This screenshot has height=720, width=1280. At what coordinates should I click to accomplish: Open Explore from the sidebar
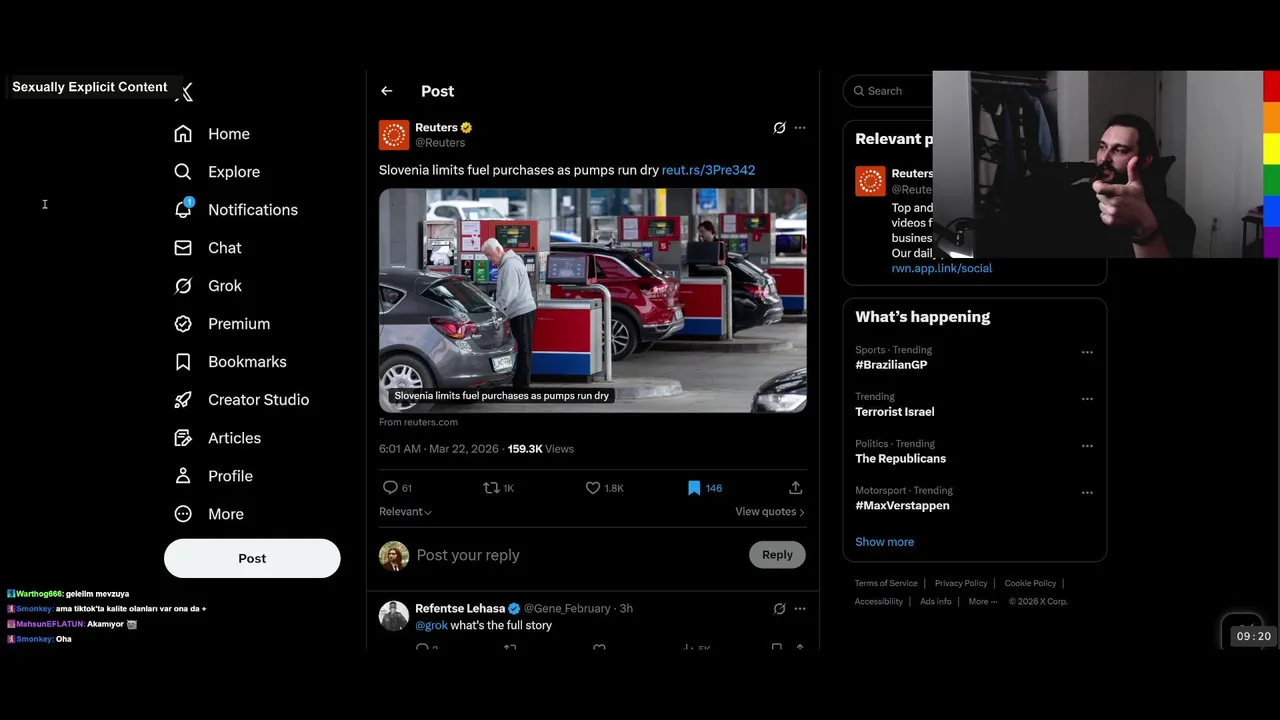click(x=217, y=172)
